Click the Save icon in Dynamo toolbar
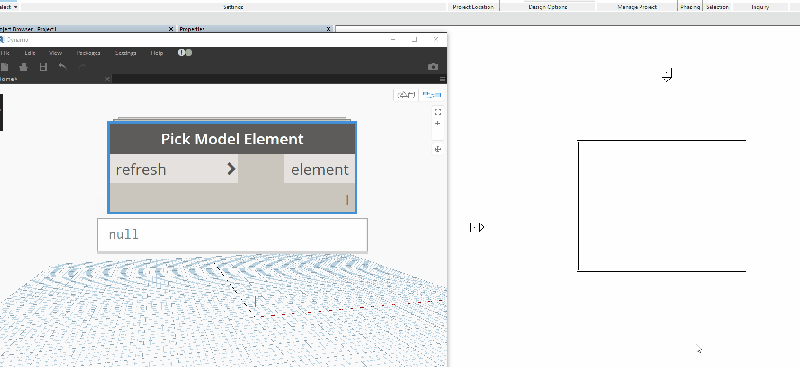 pyautogui.click(x=43, y=67)
